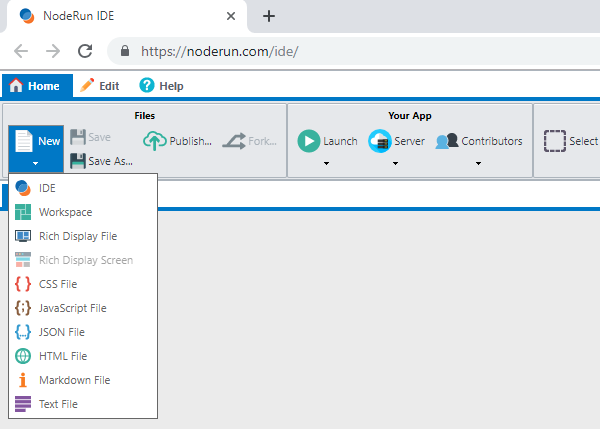
Task: Click the Save button label
Action: [99, 137]
